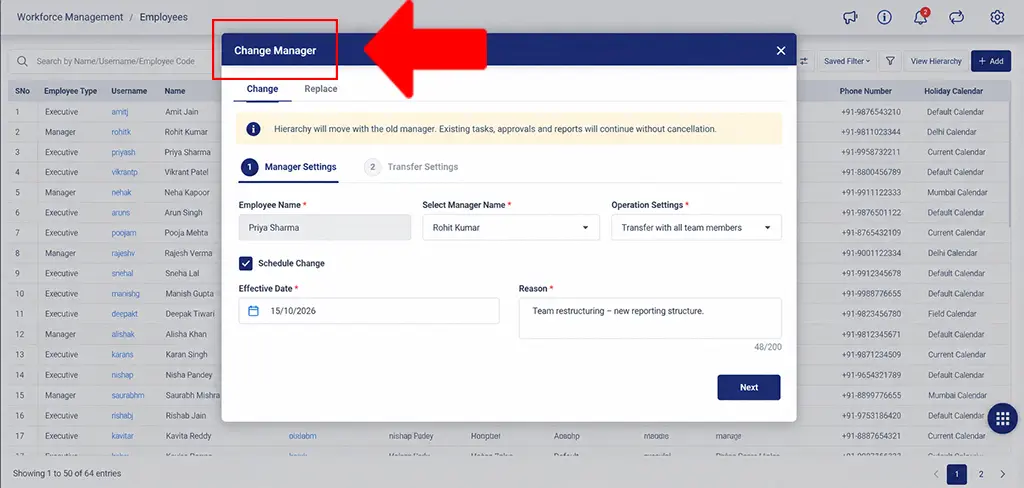Select the Mumbai Calendar cell for Neha Kapoor
This screenshot has height=488, width=1024.
coord(957,193)
